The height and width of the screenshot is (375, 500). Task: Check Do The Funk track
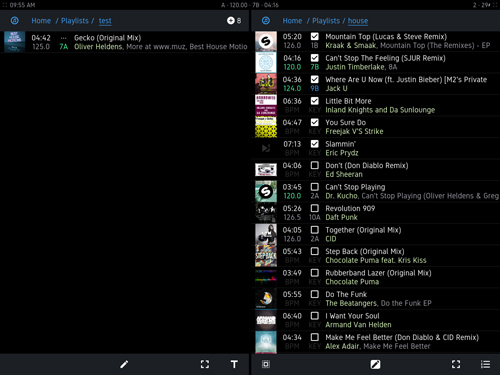tap(314, 294)
